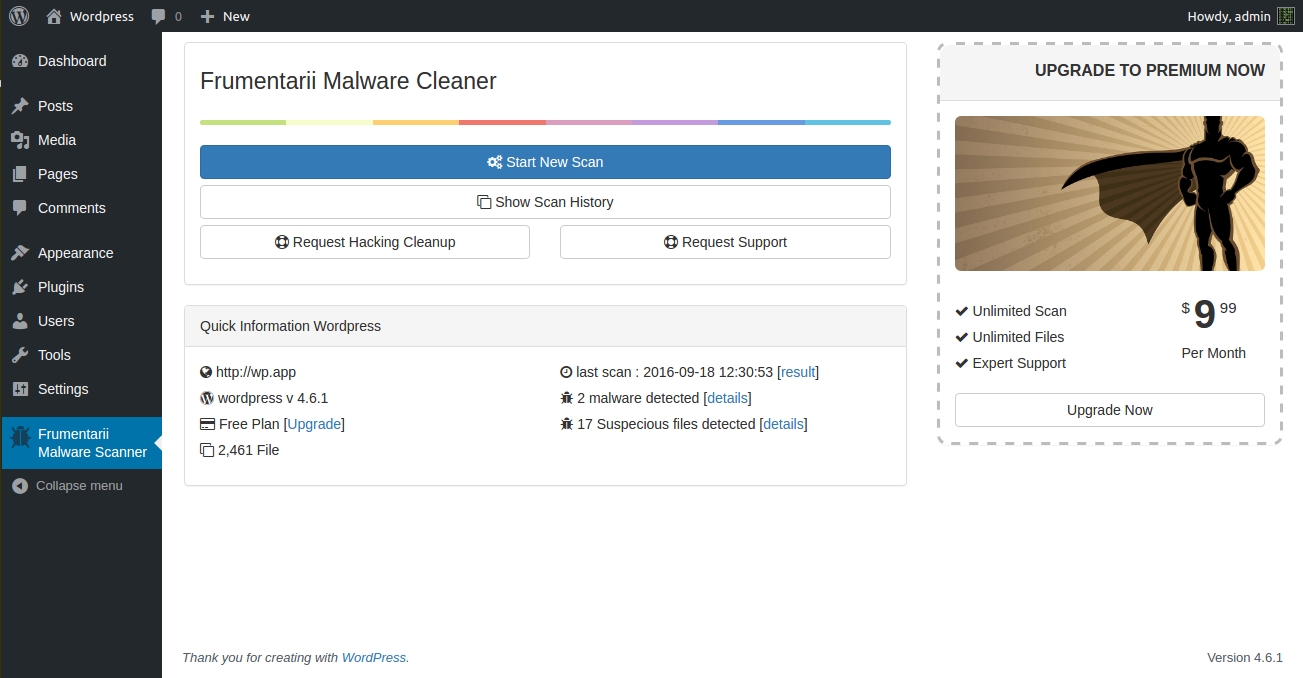The height and width of the screenshot is (678, 1303).
Task: Collapse the admin sidebar menu
Action: pyautogui.click(x=68, y=486)
